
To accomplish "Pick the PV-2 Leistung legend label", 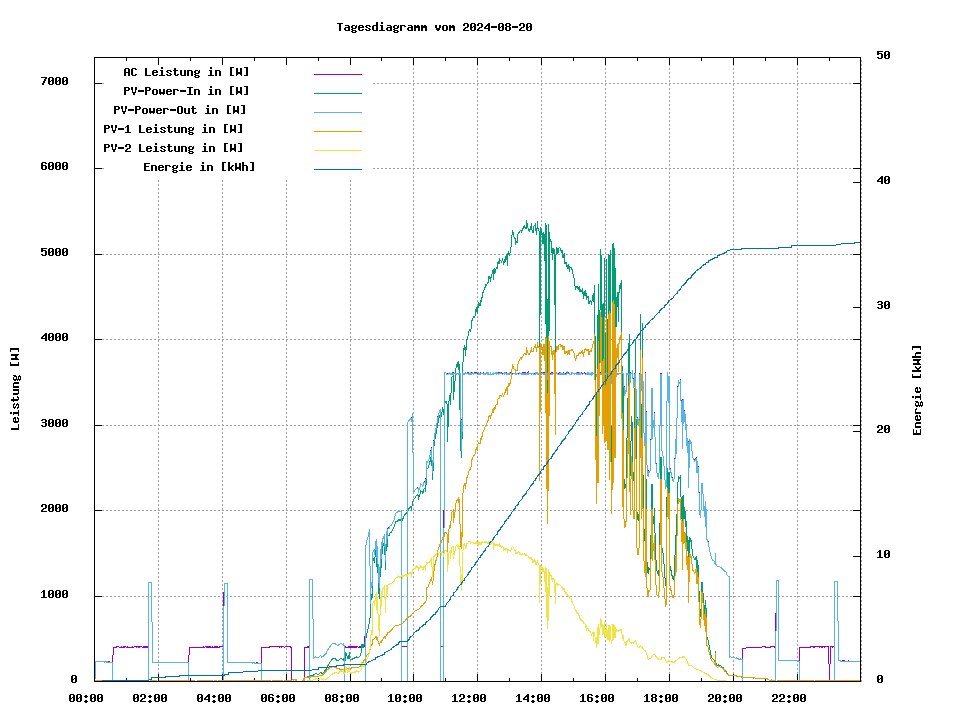I will [x=173, y=148].
